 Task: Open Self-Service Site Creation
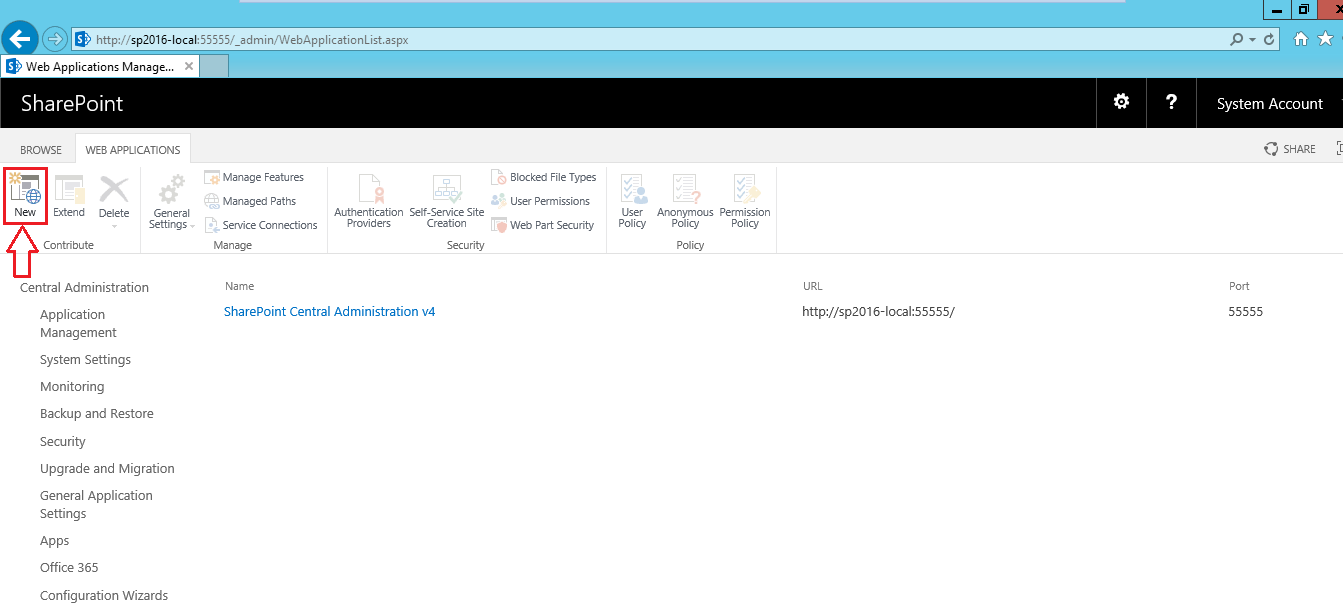[446, 201]
